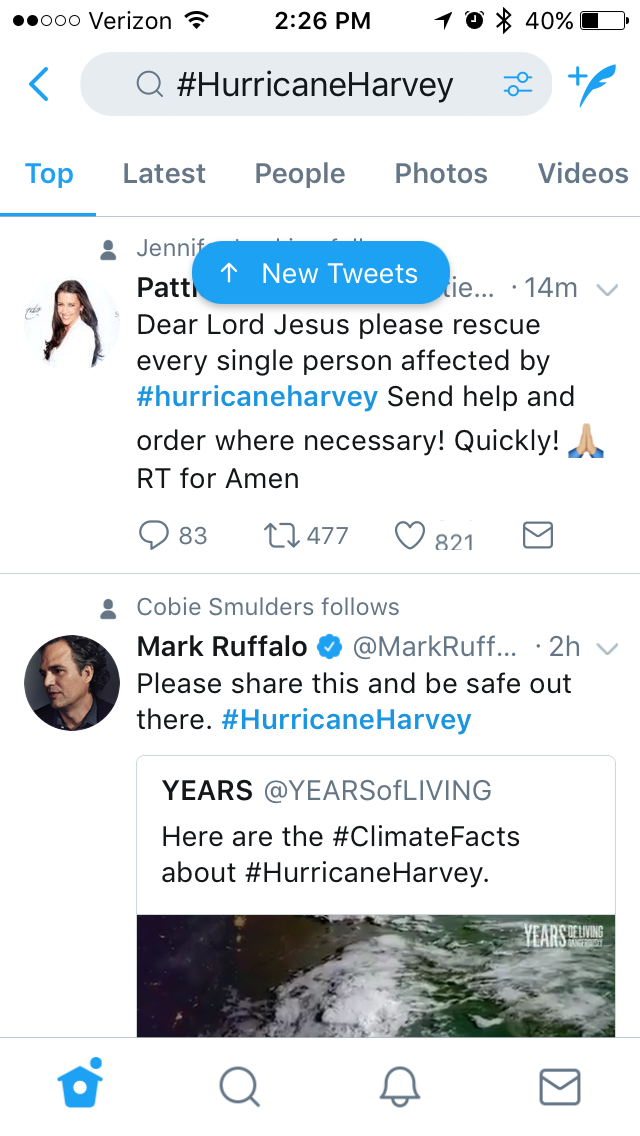640x1136 pixels.
Task: Open Mark Ruffalo's profile picture
Action: pos(72,682)
